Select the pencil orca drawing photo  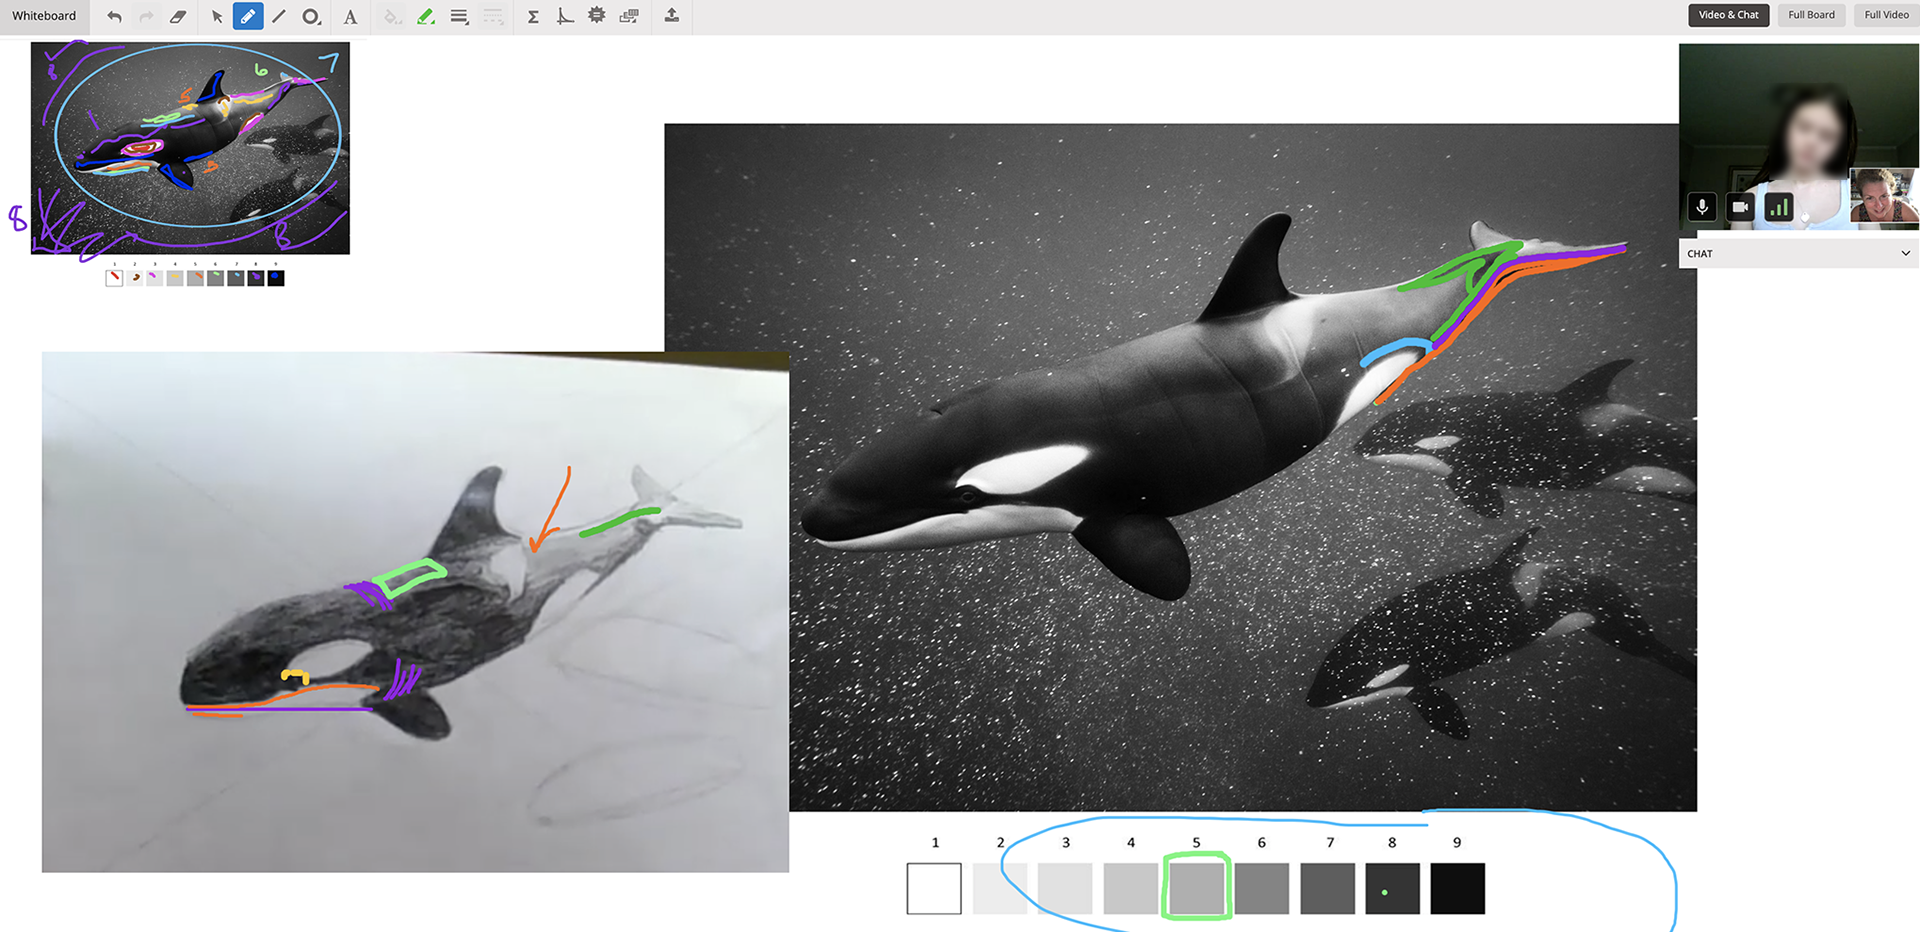coord(415,612)
